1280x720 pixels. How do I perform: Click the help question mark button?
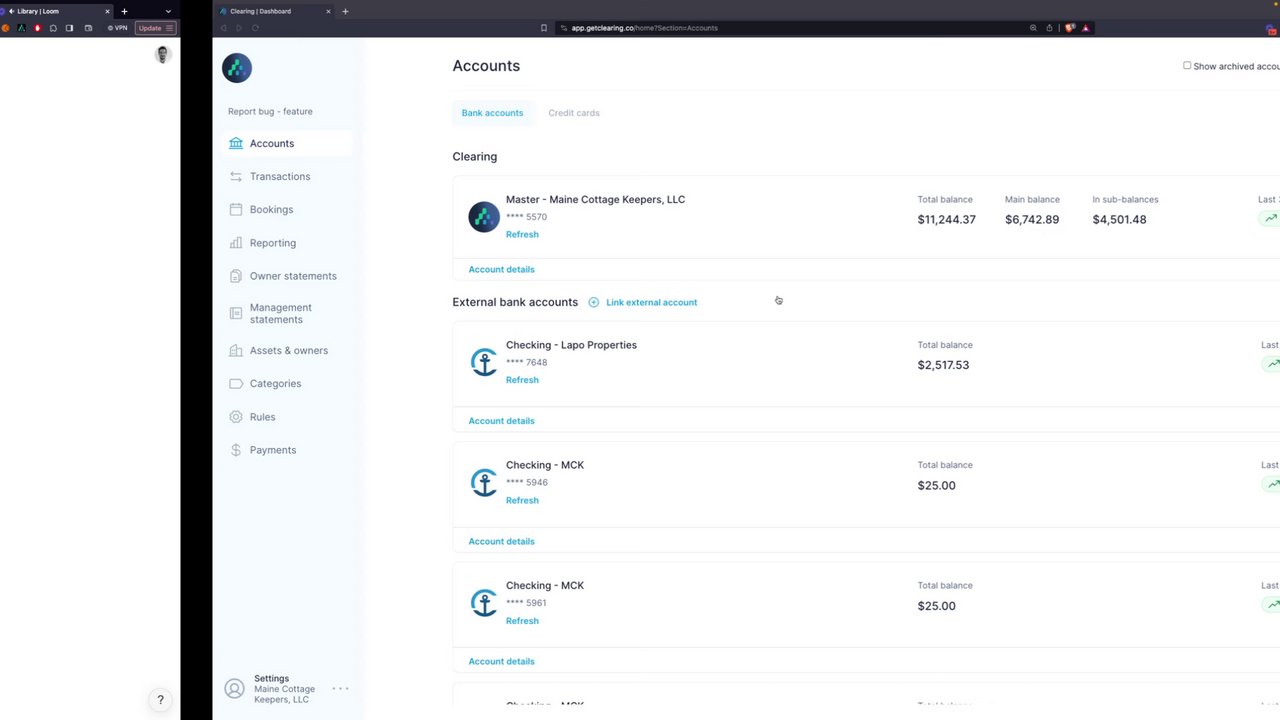click(160, 700)
